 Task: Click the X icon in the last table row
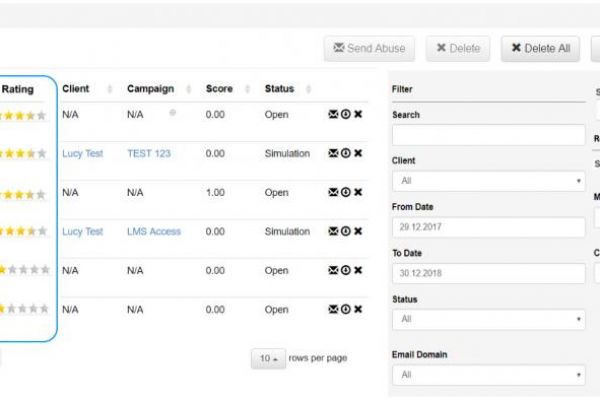point(358,310)
